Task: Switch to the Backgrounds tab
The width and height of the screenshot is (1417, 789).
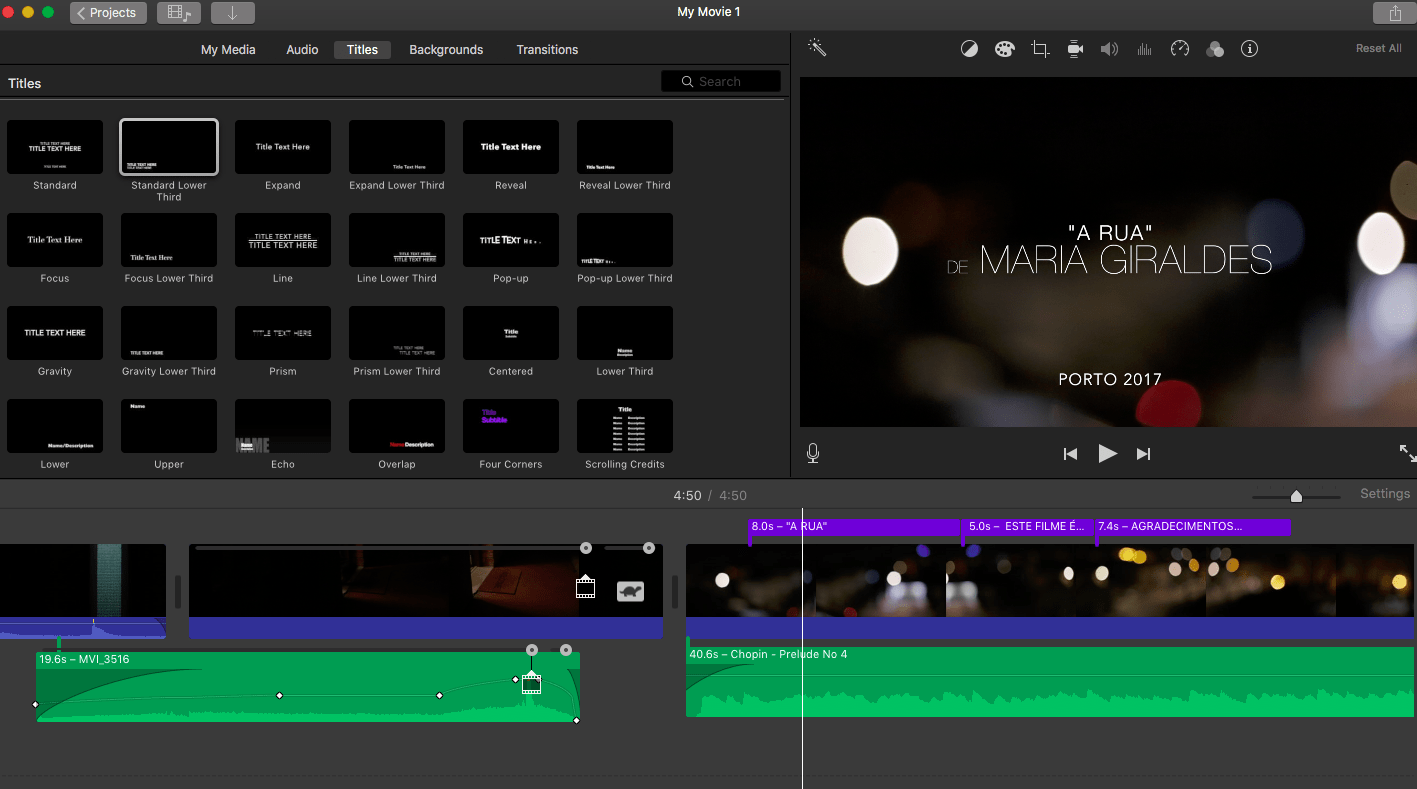Action: [x=446, y=50]
